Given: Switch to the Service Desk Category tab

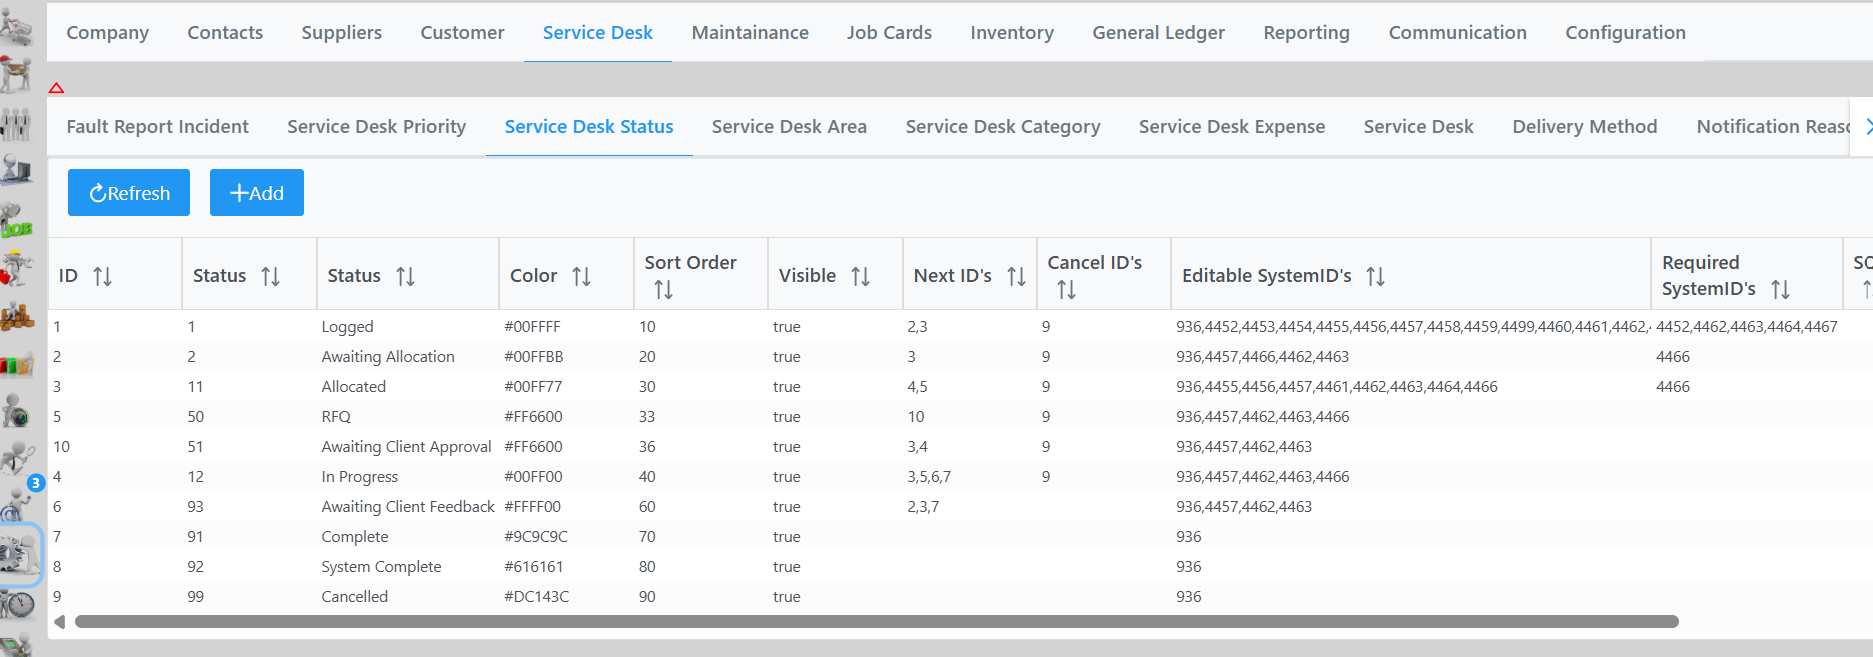Looking at the screenshot, I should point(1003,127).
